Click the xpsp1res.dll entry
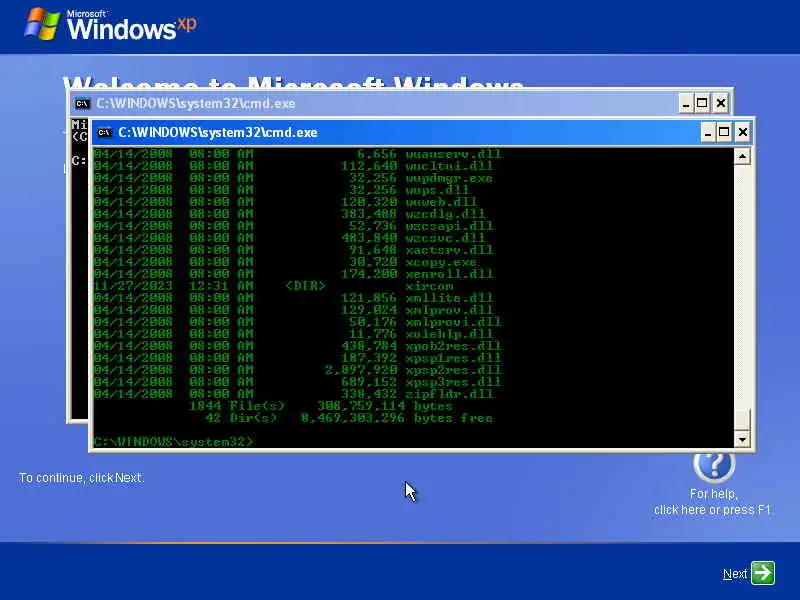 453,358
